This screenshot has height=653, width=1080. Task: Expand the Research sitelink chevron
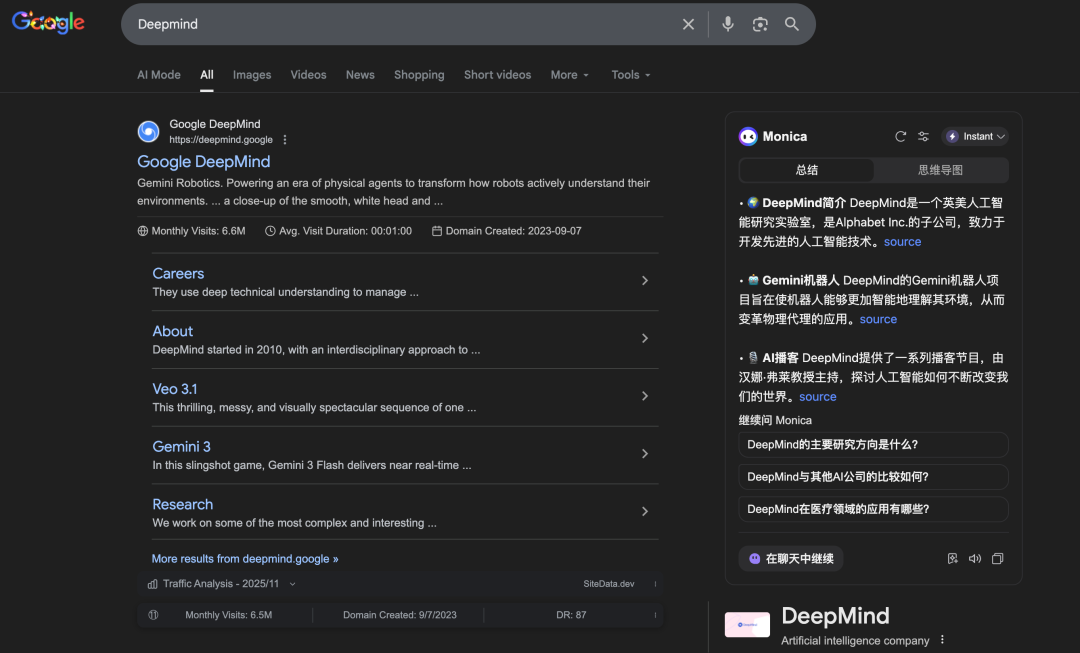click(645, 512)
